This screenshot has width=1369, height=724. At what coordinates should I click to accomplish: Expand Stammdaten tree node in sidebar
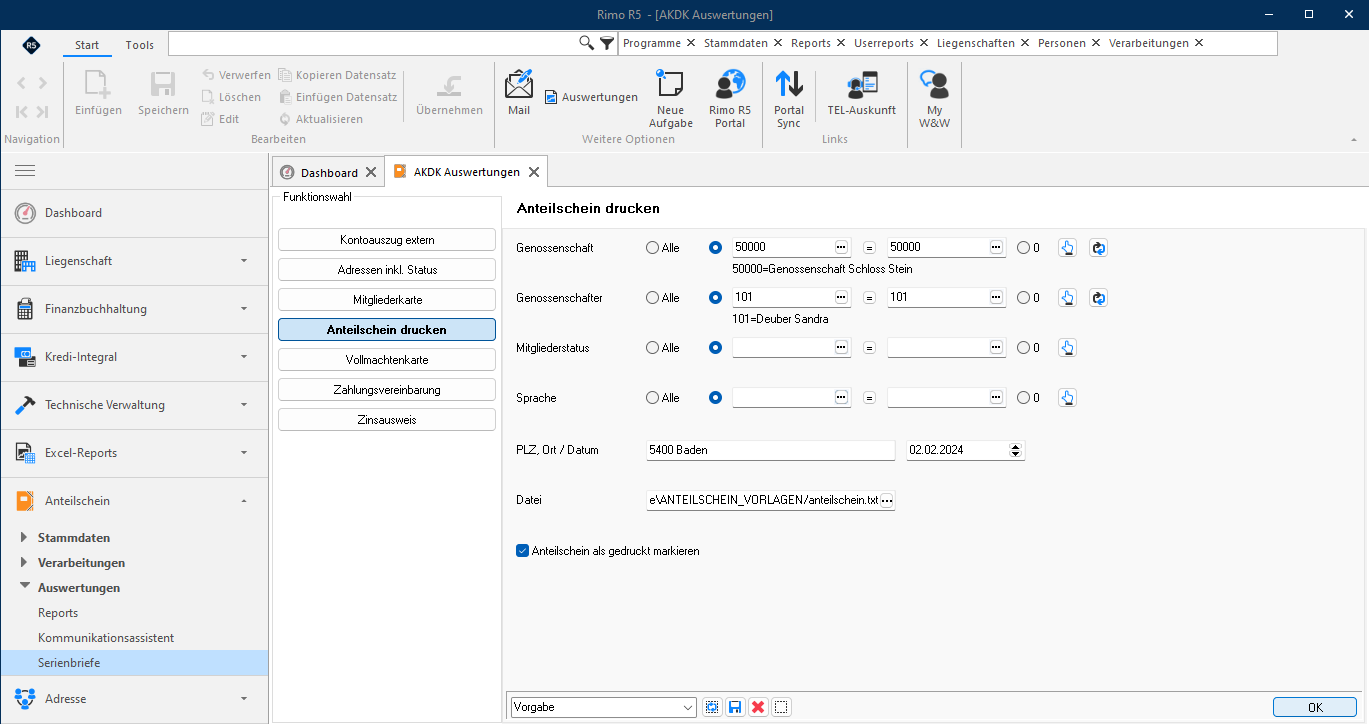[24, 538]
